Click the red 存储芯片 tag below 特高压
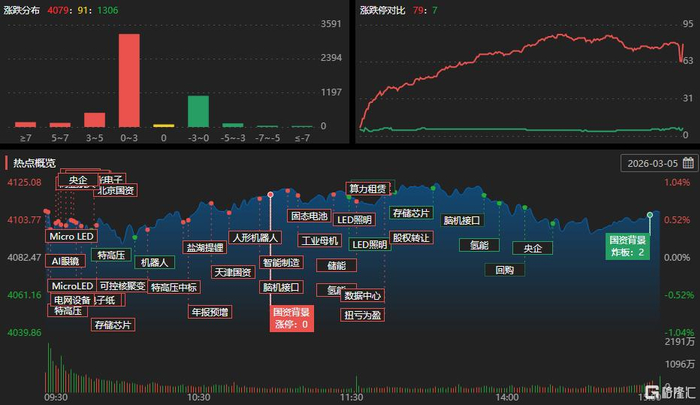Viewport: 700px width, 405px height. click(113, 325)
